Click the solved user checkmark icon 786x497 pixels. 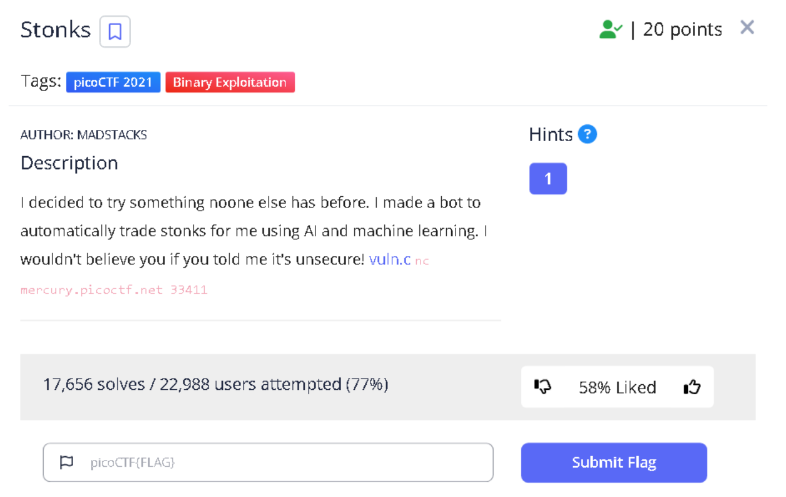(610, 30)
